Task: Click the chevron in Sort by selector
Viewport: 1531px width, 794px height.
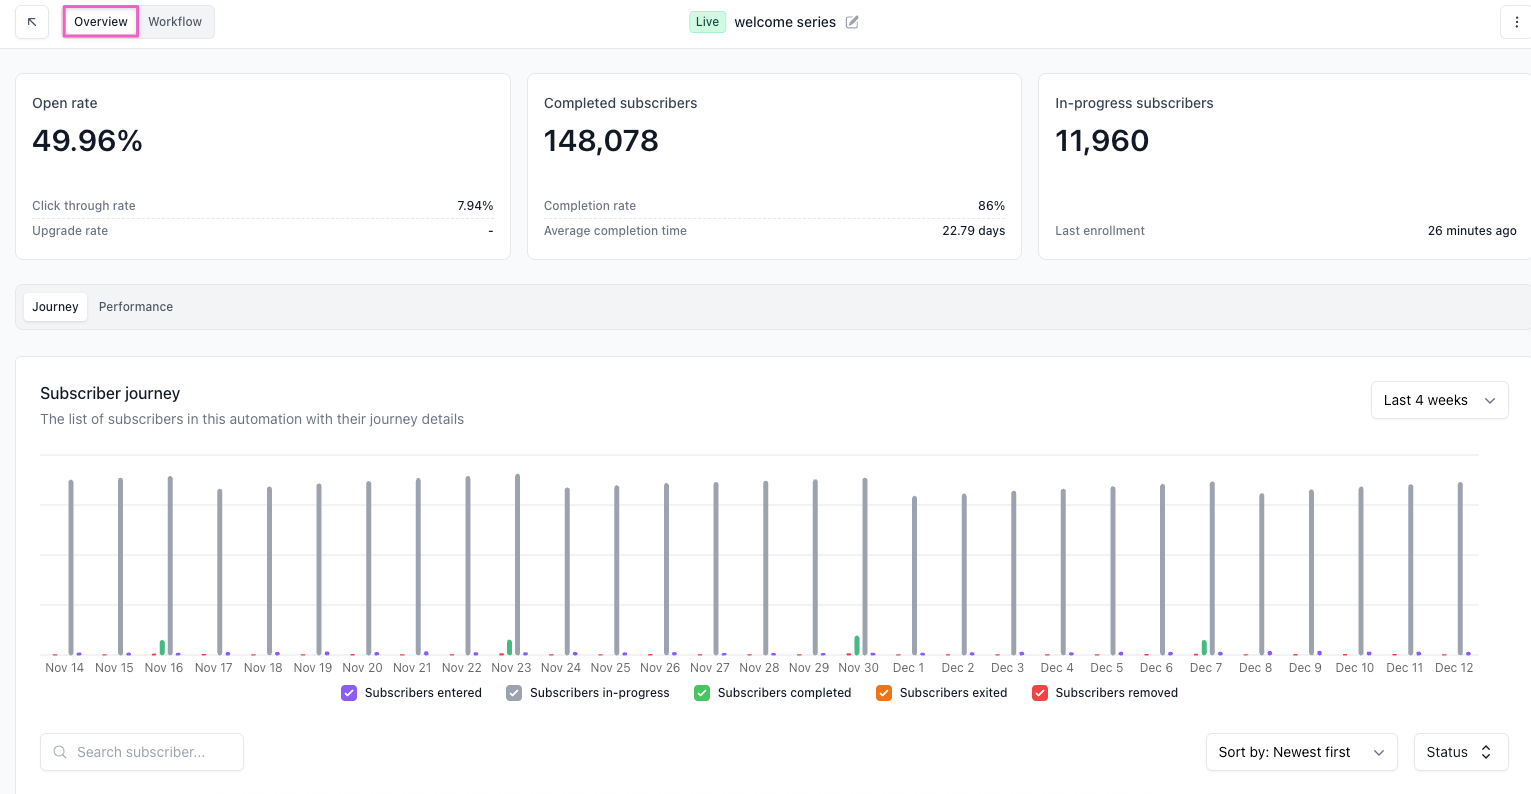Action: 1379,753
